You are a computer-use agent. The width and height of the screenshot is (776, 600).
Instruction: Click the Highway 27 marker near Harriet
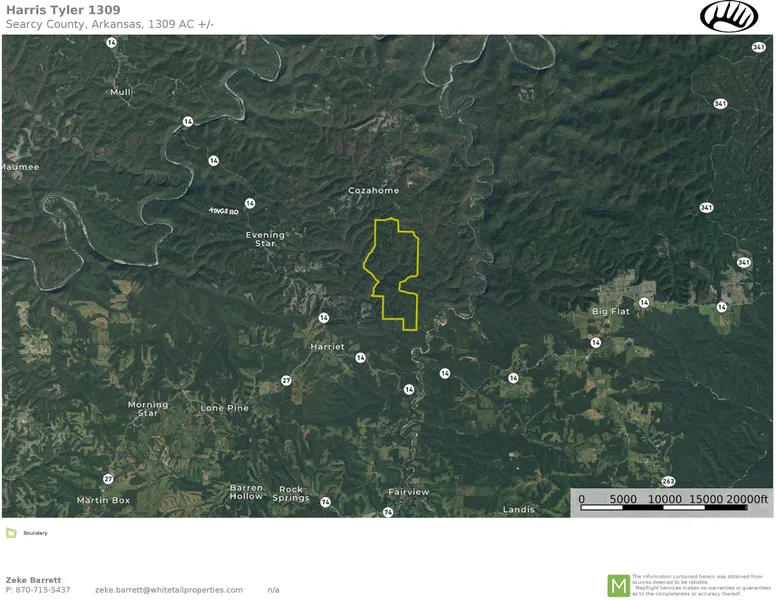click(286, 380)
